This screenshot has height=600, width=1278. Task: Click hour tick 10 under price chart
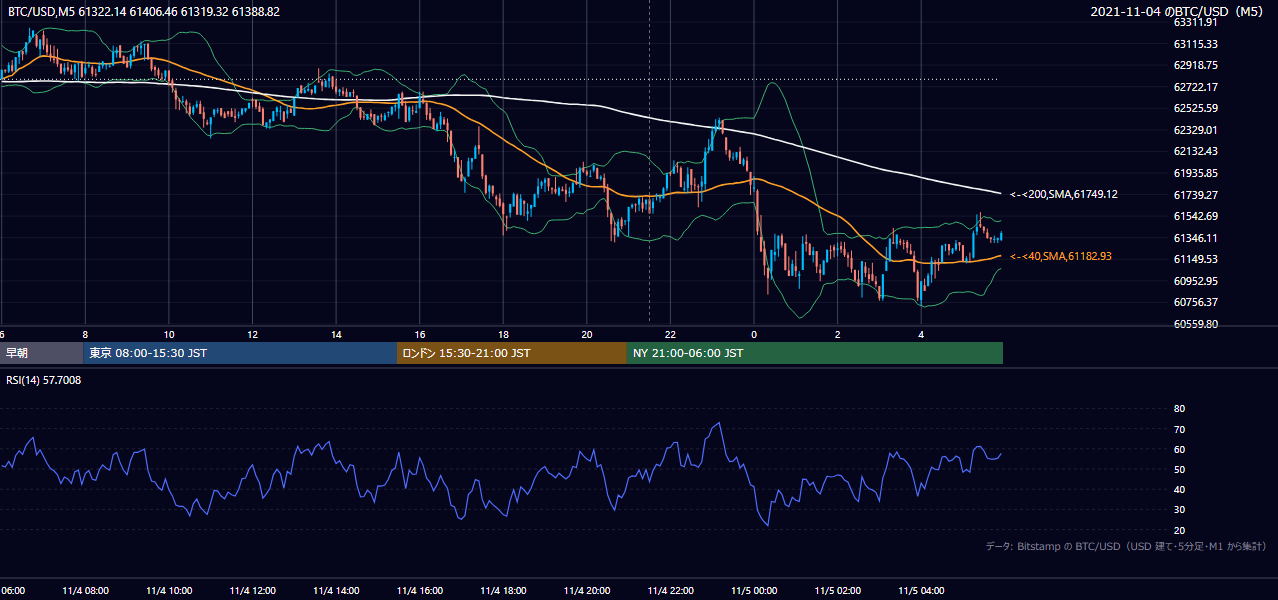(x=169, y=335)
